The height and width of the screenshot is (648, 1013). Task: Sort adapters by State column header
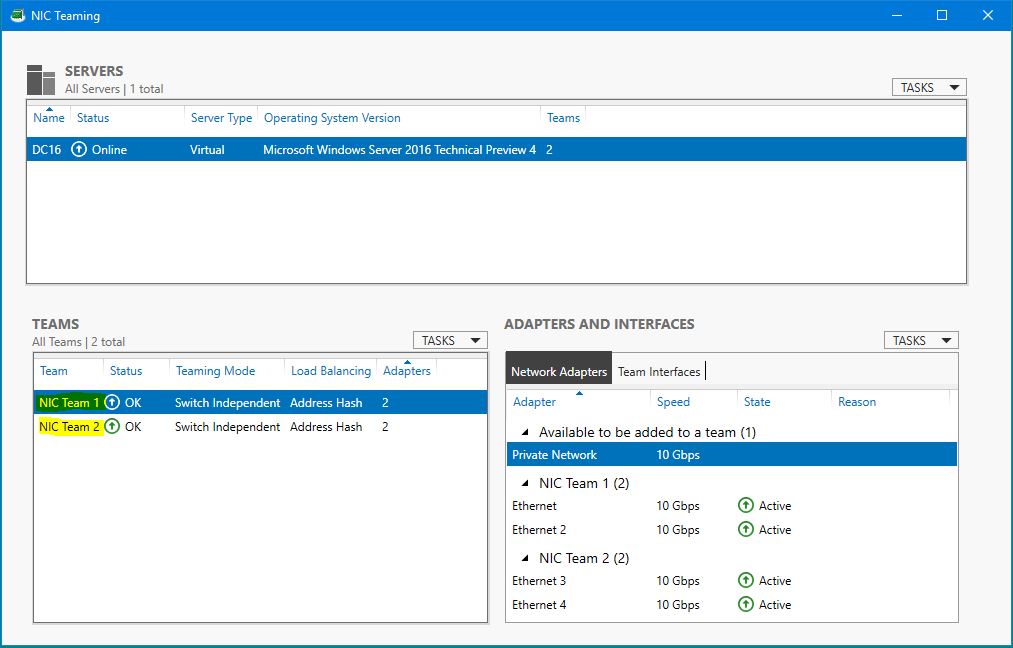click(x=757, y=402)
